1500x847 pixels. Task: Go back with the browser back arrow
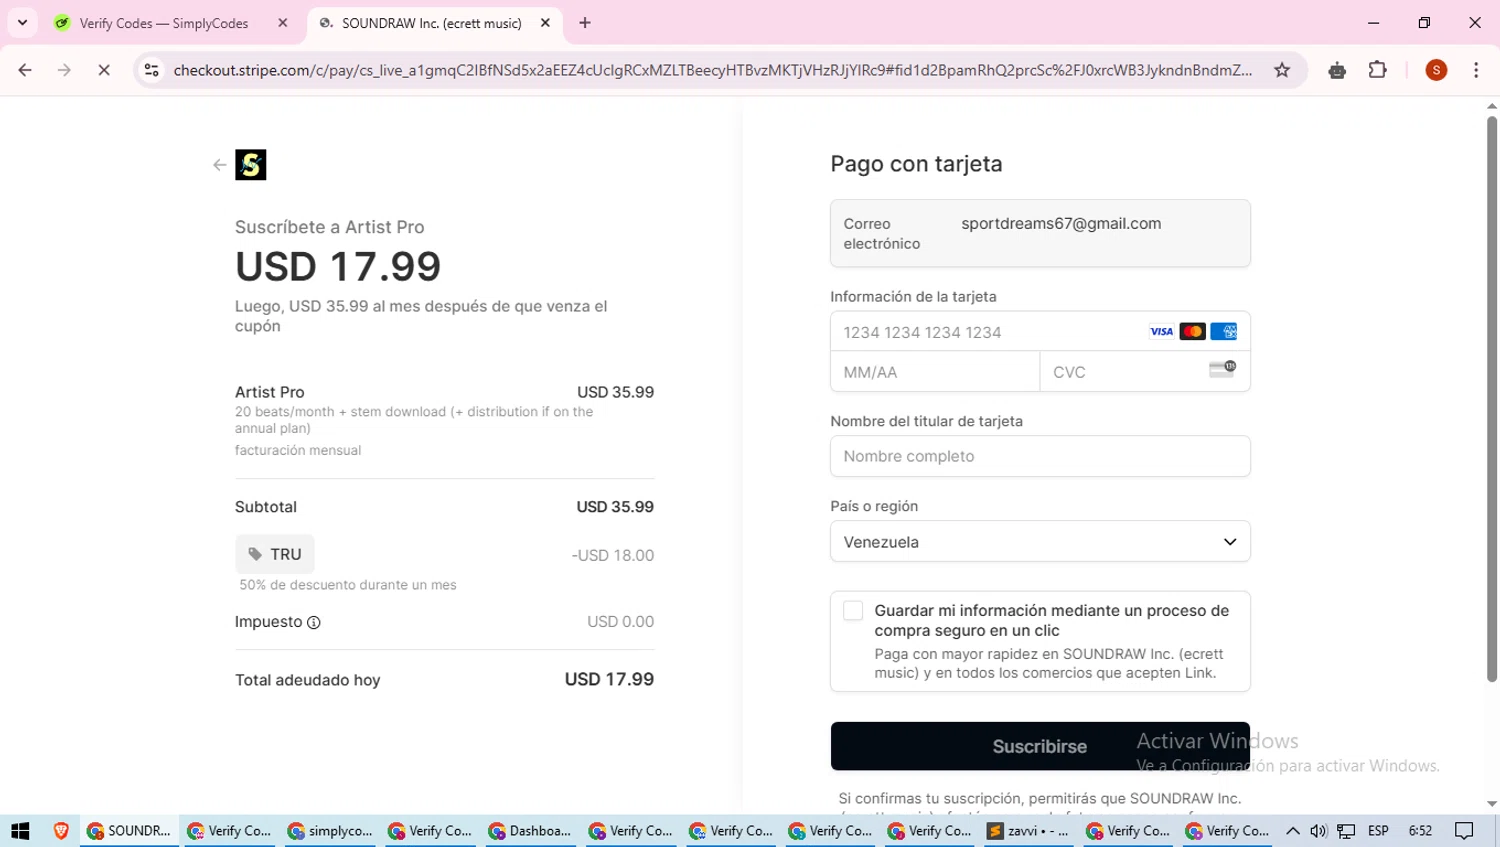(x=25, y=70)
